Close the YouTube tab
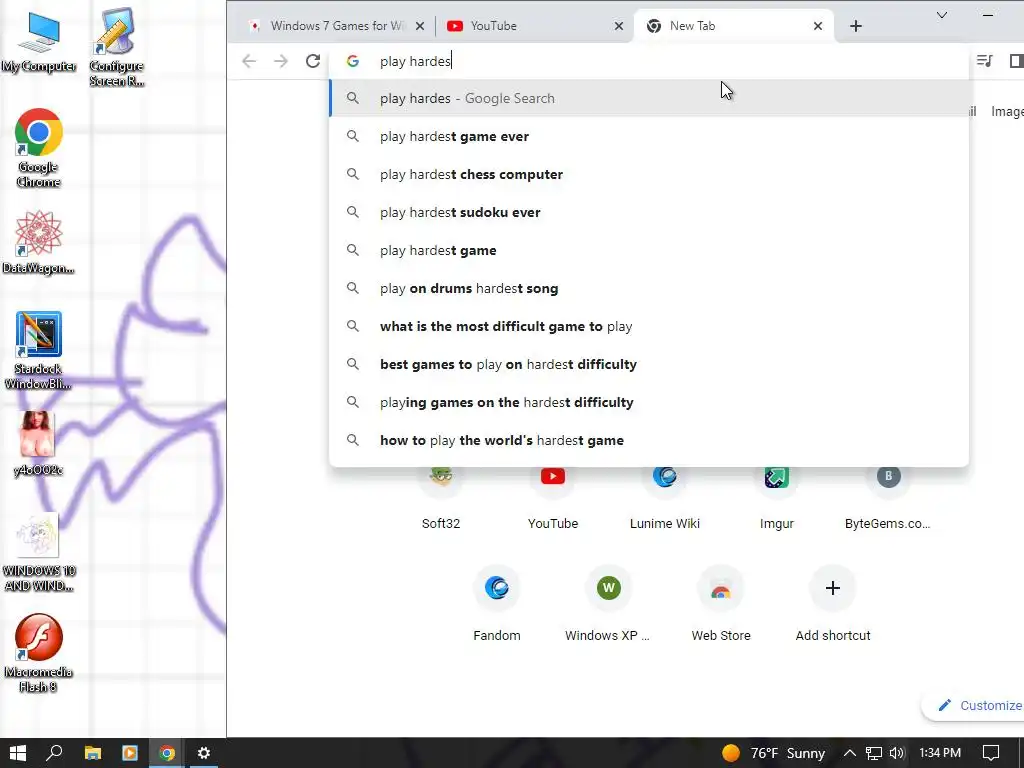 coord(619,26)
